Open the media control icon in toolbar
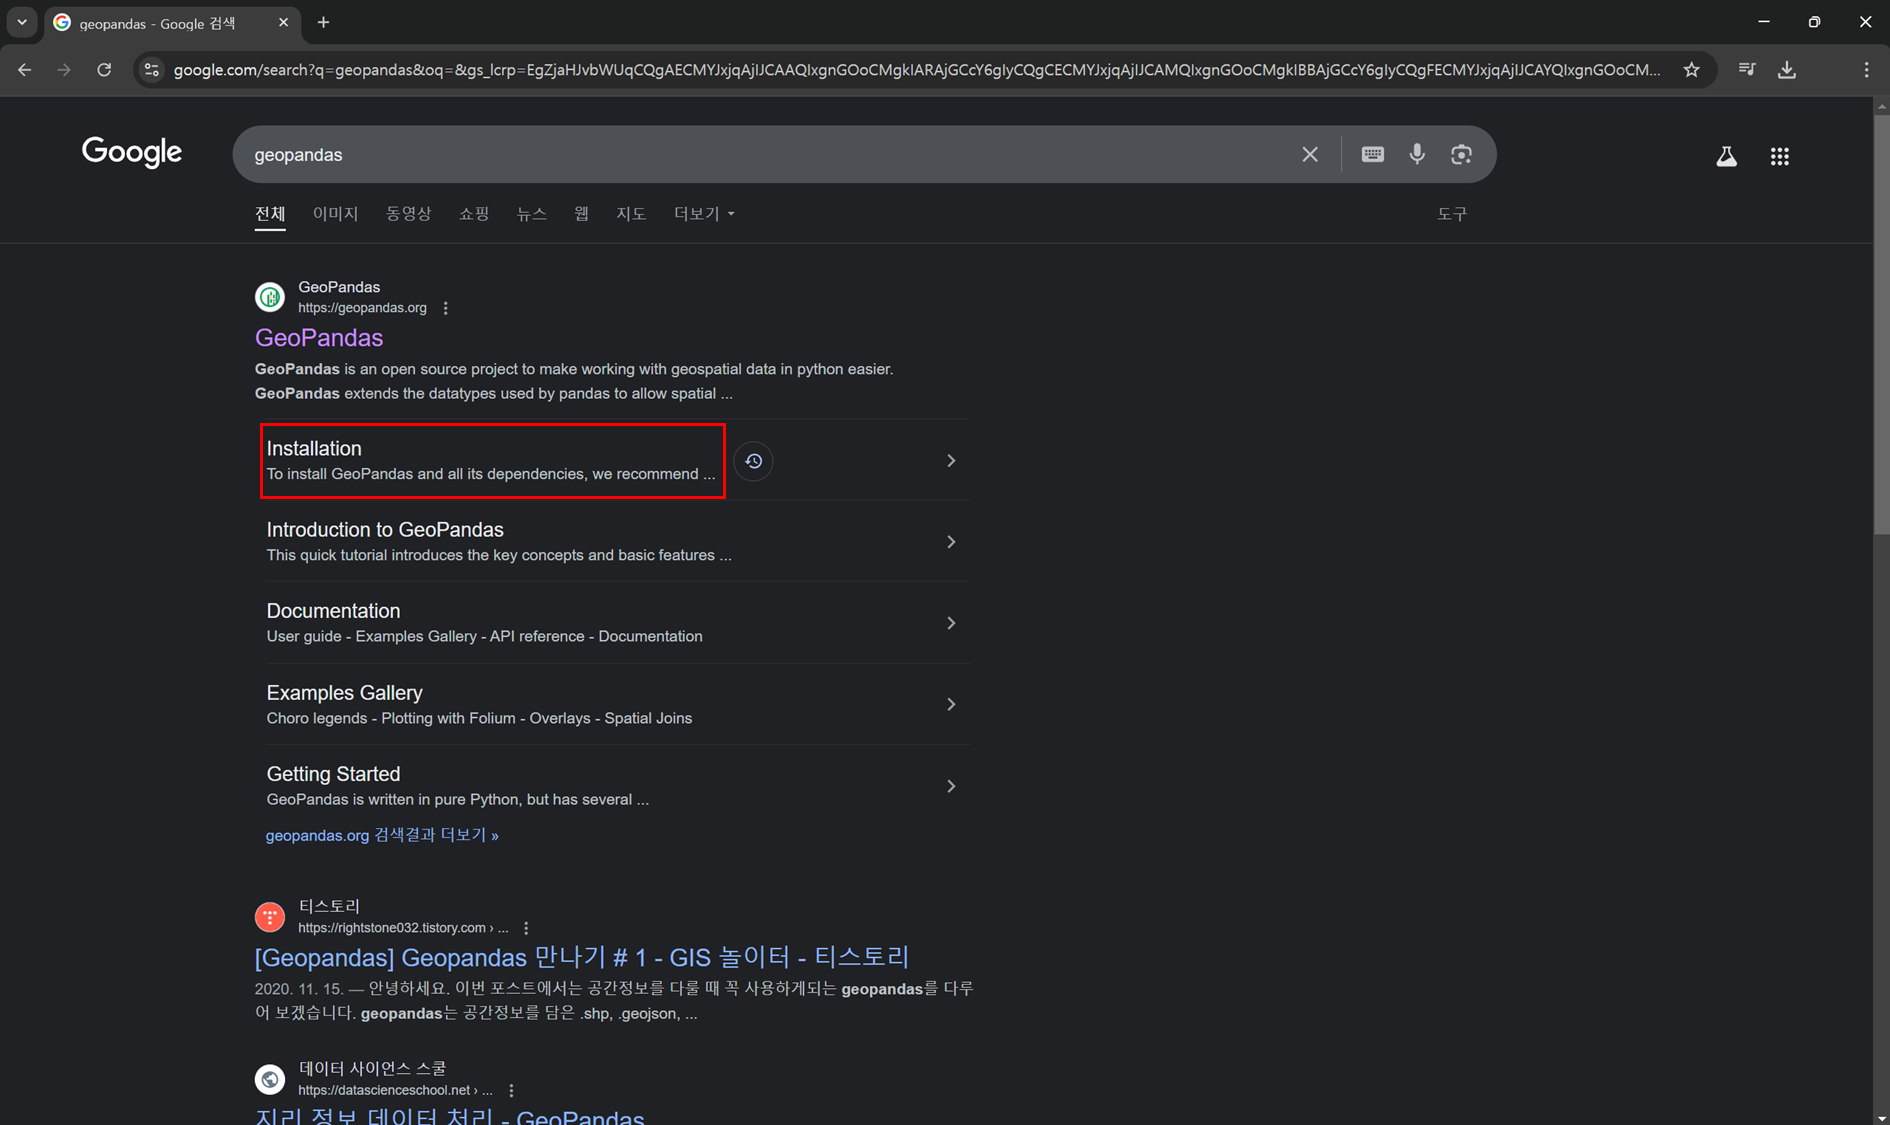Image resolution: width=1890 pixels, height=1125 pixels. 1747,70
